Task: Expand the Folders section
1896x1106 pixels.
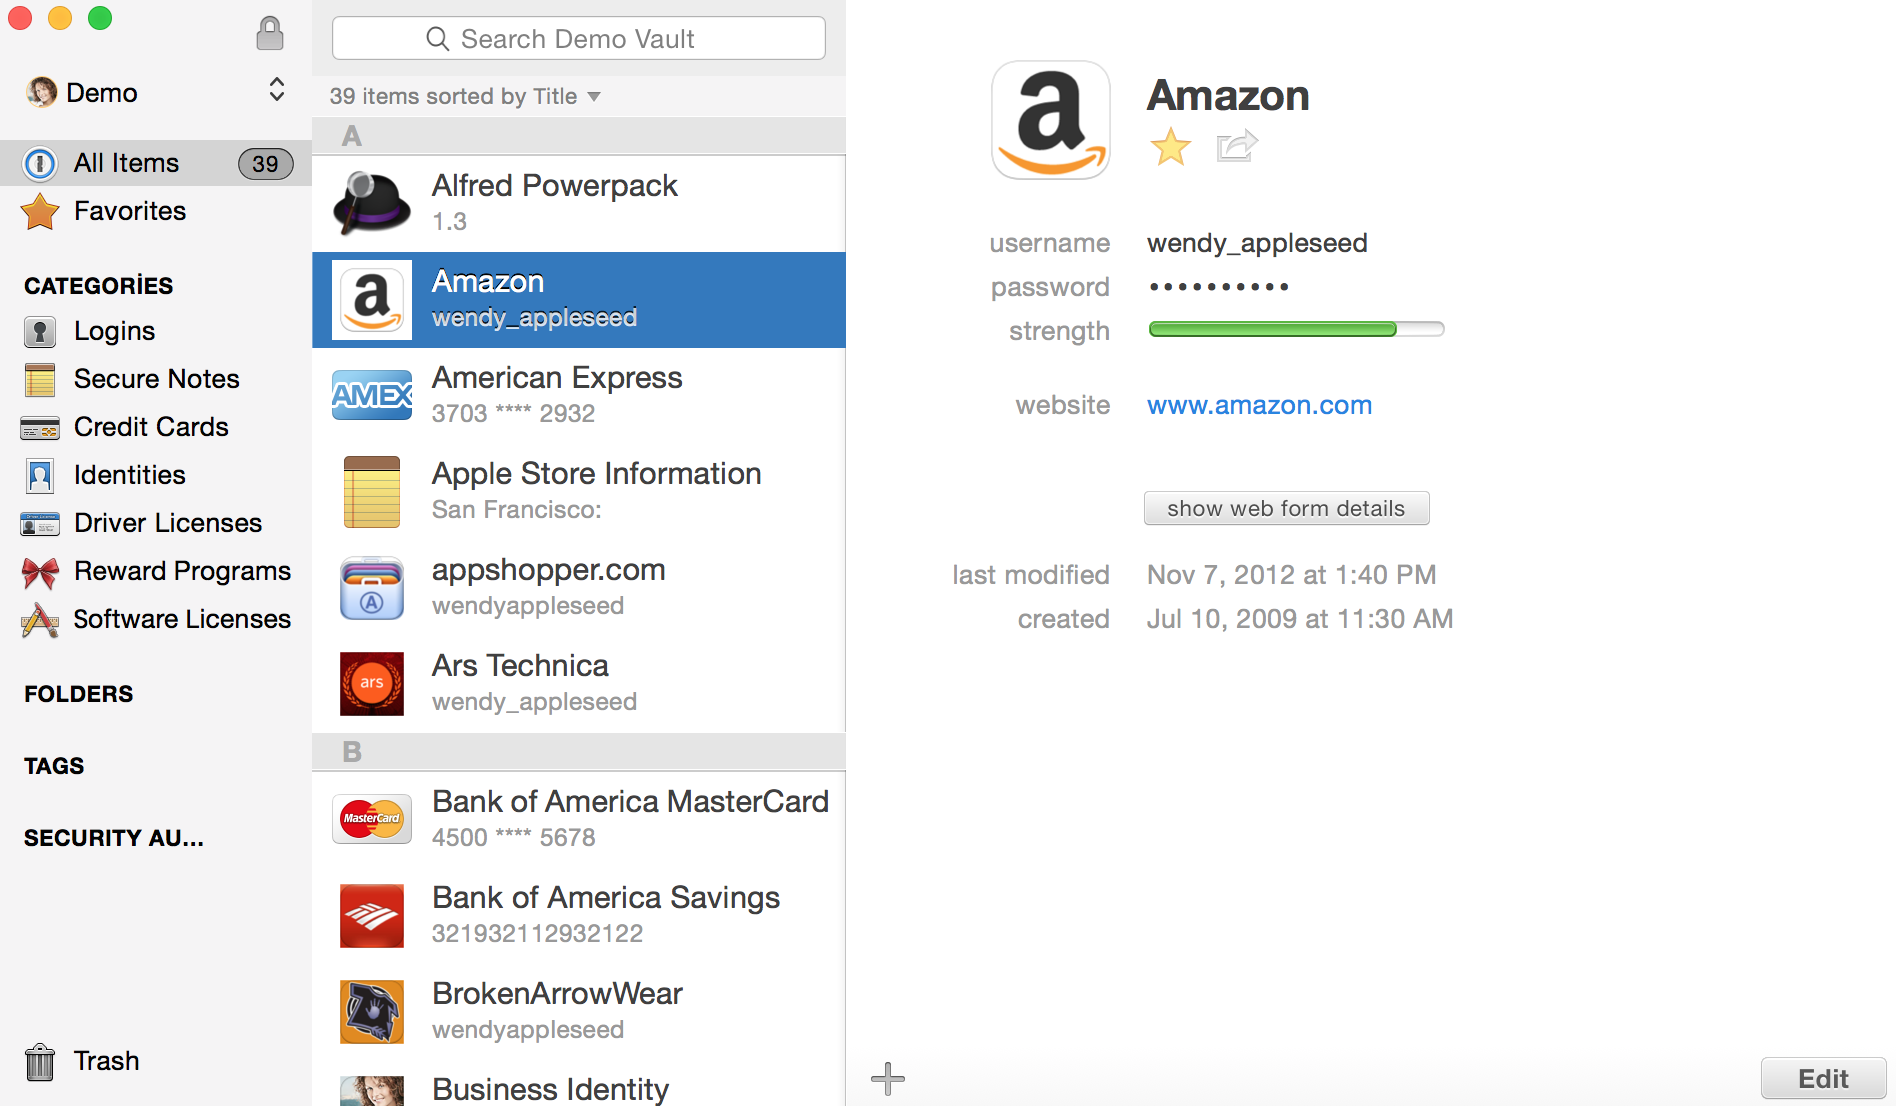Action: click(x=78, y=694)
